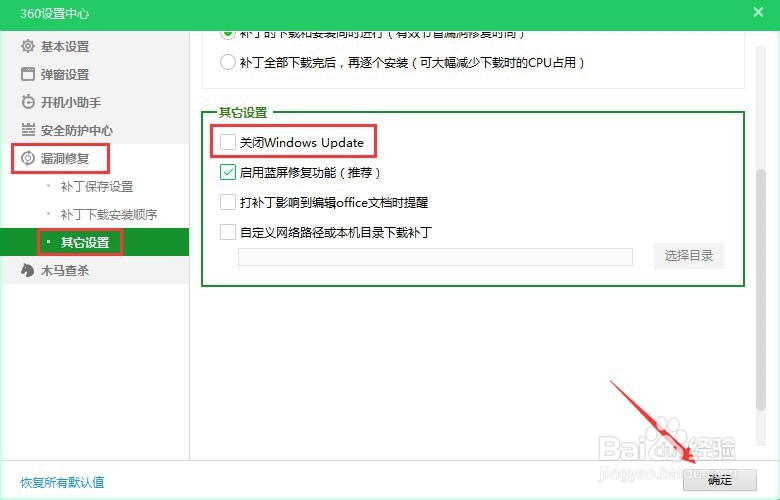
Task: Enable 关闭Windows Update checkbox
Action: [227, 142]
